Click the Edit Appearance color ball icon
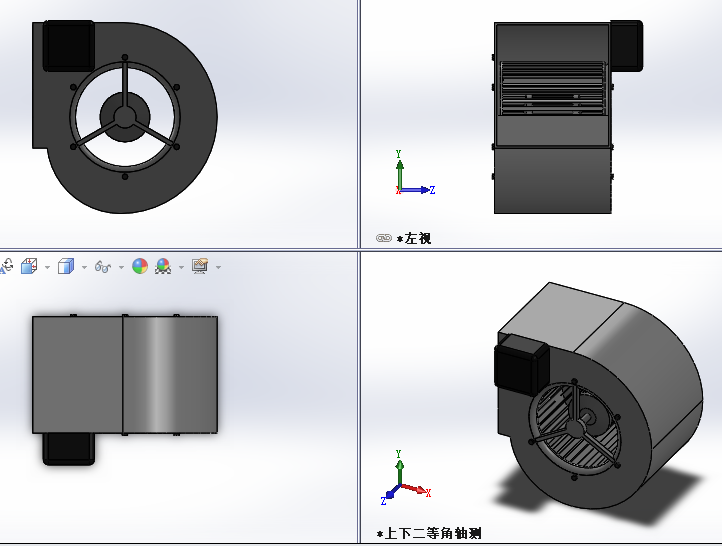Image resolution: width=722 pixels, height=546 pixels. click(140, 266)
